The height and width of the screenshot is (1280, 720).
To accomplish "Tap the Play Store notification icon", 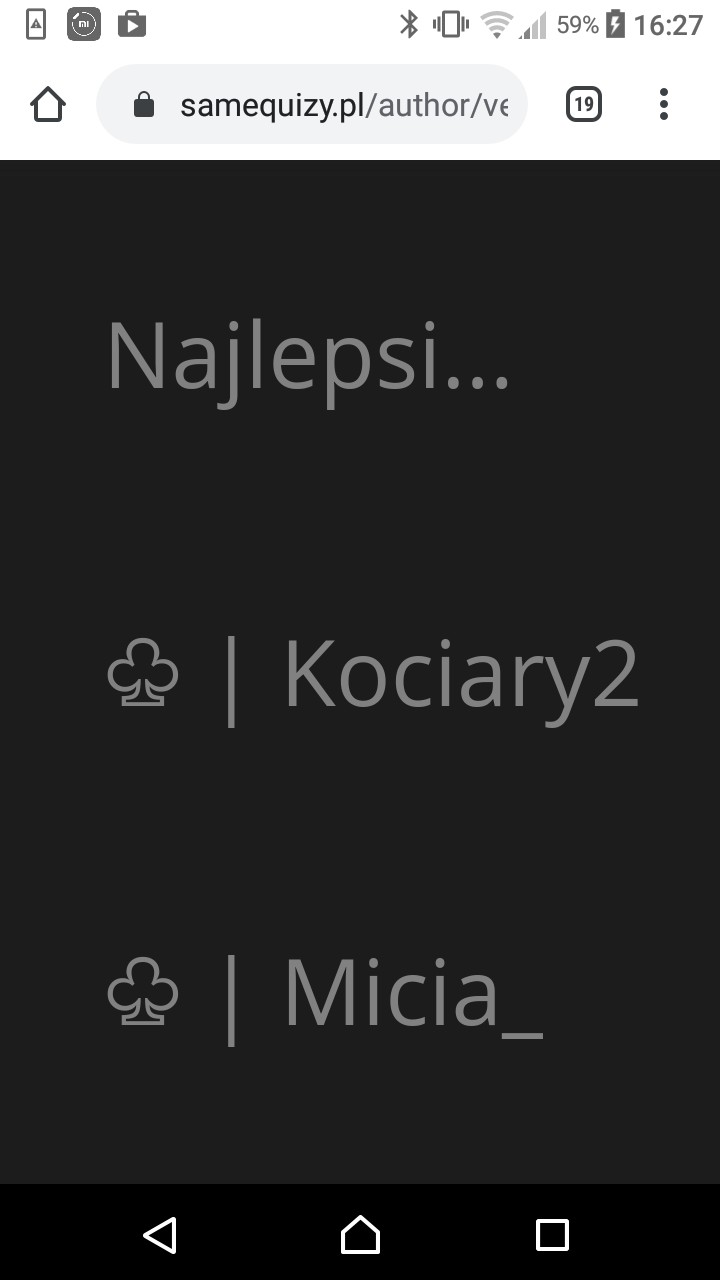I will (132, 24).
